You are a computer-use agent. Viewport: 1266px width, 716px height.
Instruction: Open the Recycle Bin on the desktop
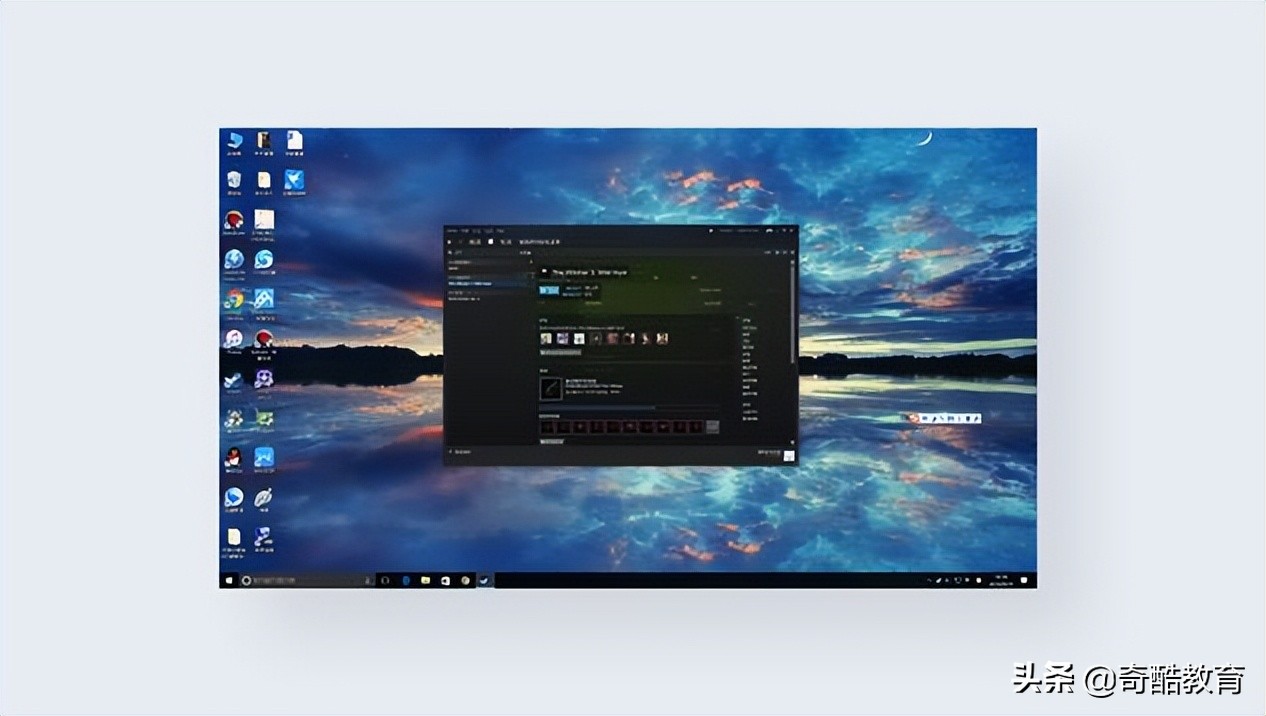[x=234, y=180]
